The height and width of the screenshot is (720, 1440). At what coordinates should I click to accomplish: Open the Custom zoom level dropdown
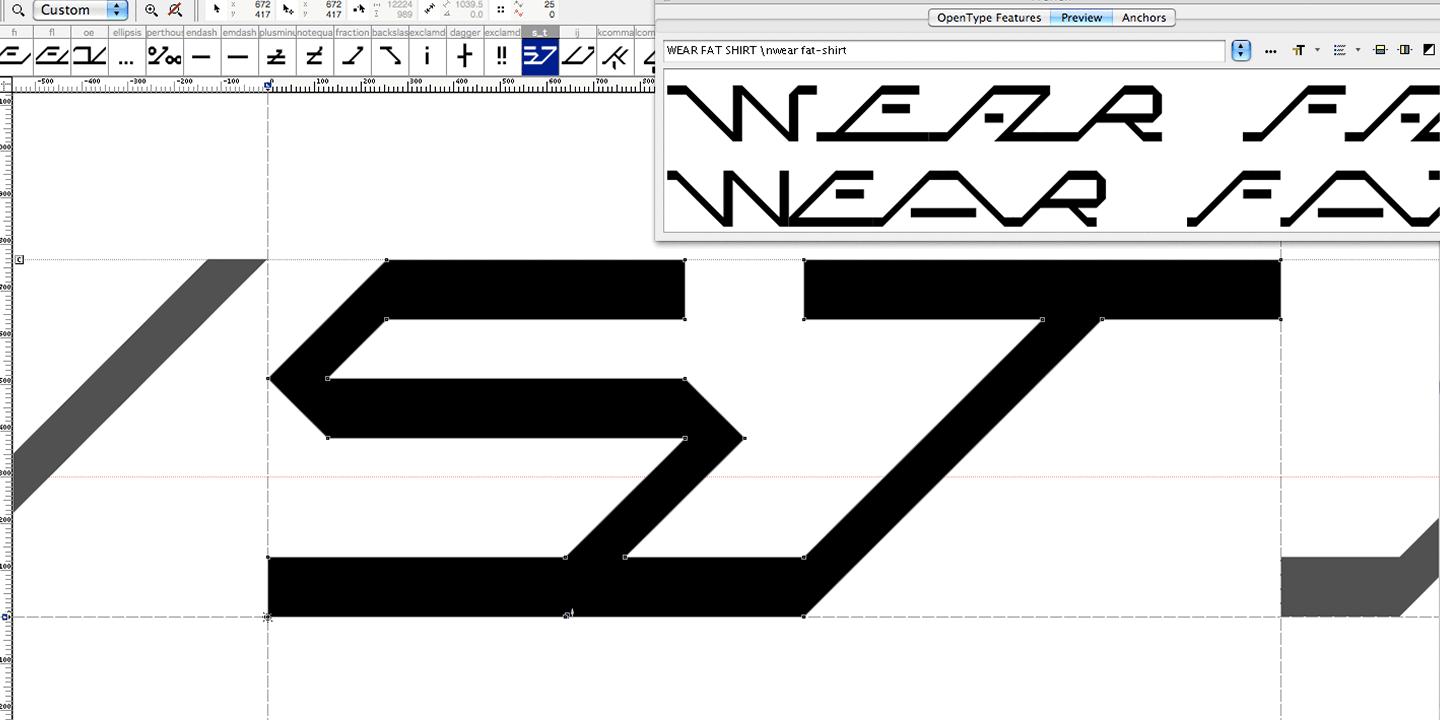80,10
